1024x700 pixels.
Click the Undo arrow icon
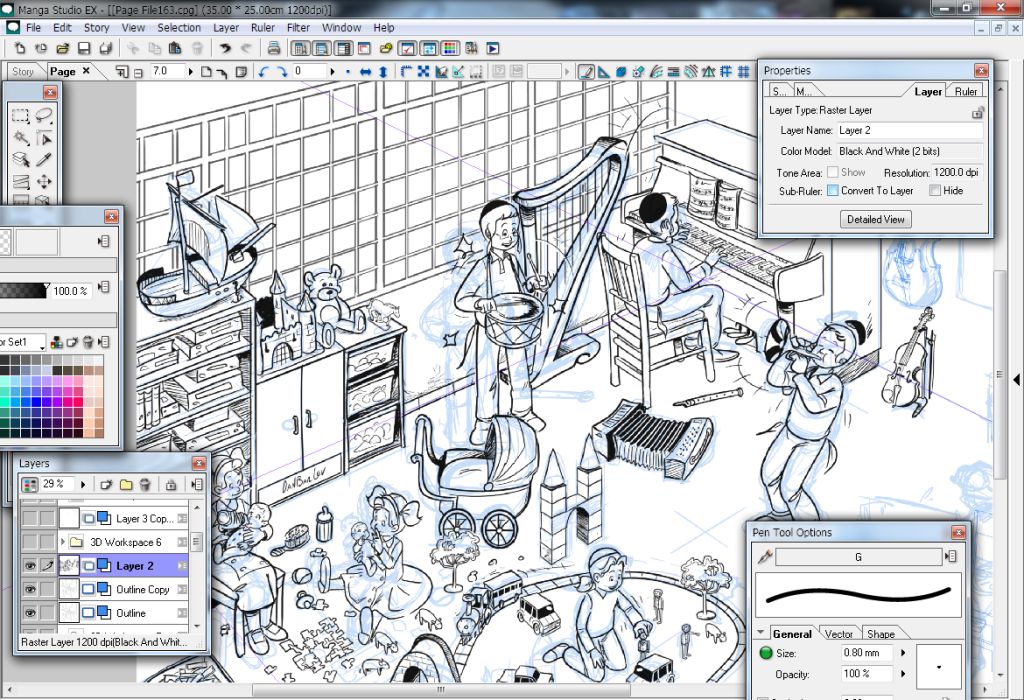pyautogui.click(x=225, y=48)
